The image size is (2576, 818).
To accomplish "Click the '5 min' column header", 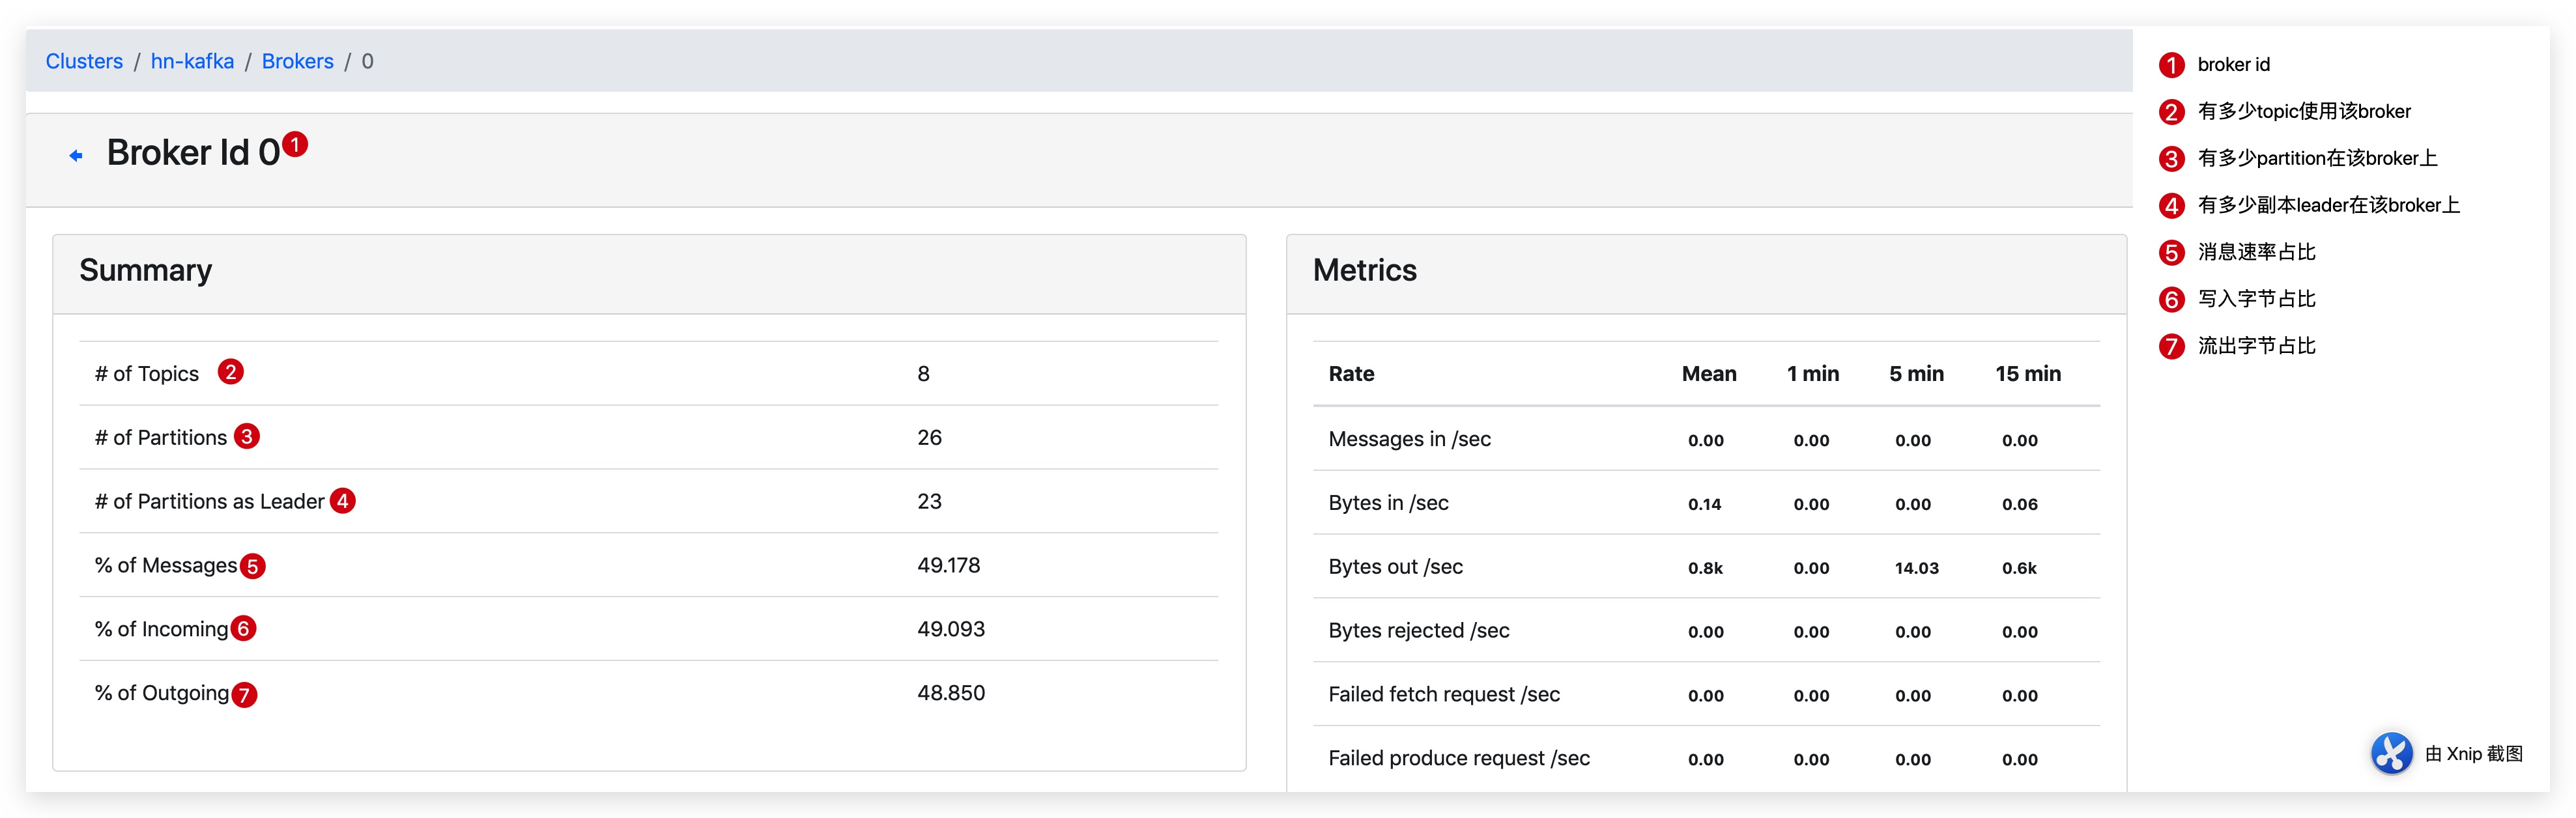I will (x=1916, y=373).
